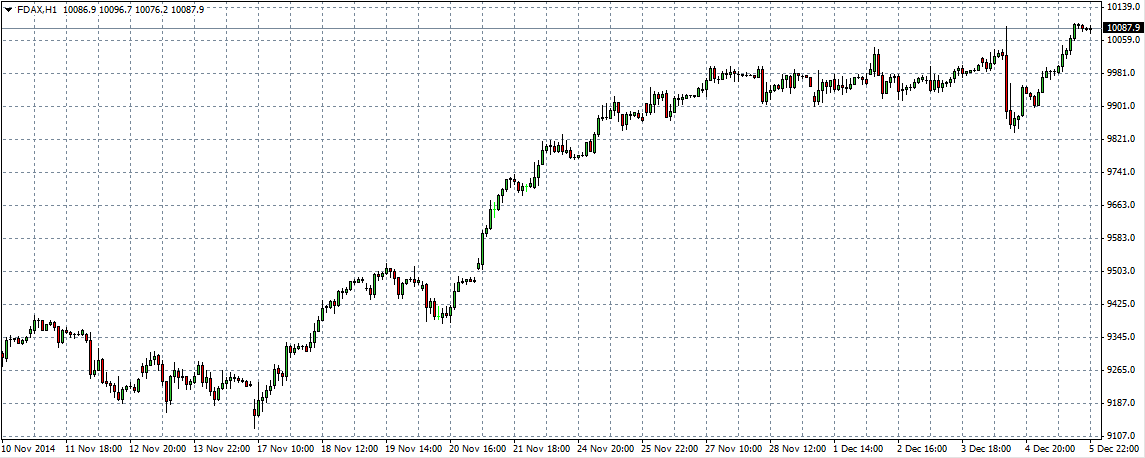This screenshot has width=1145, height=458.
Task: Click the OHLC values in chart header
Action: [133, 8]
